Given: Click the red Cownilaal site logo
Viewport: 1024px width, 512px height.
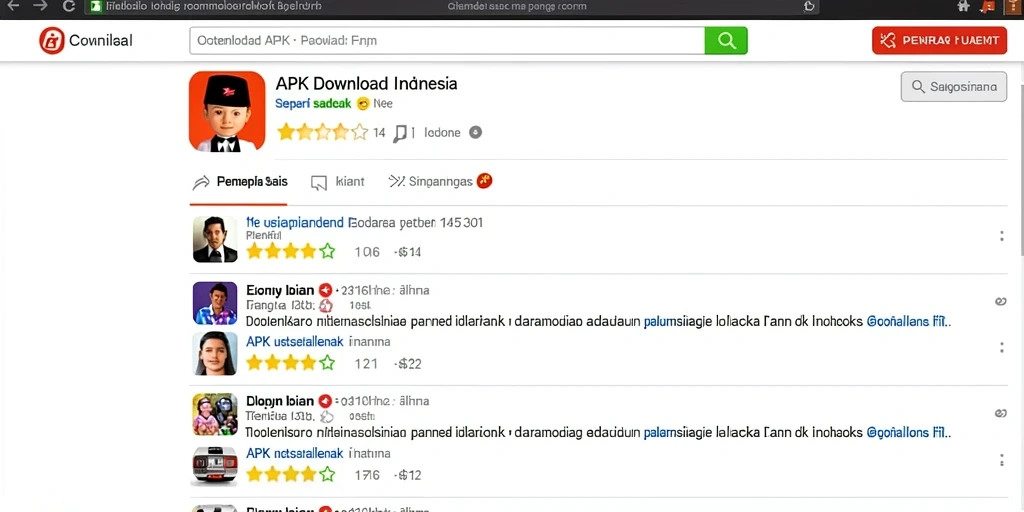Looking at the screenshot, I should (x=52, y=40).
